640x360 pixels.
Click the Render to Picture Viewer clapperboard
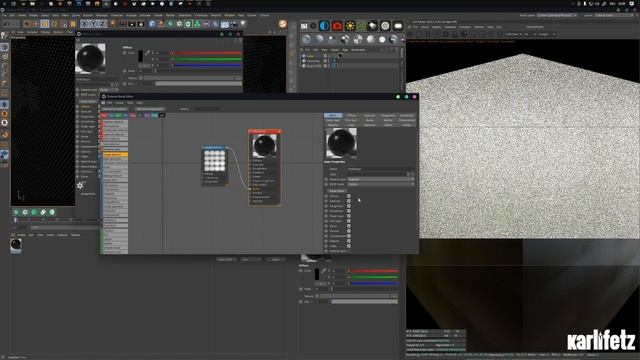coord(132,24)
